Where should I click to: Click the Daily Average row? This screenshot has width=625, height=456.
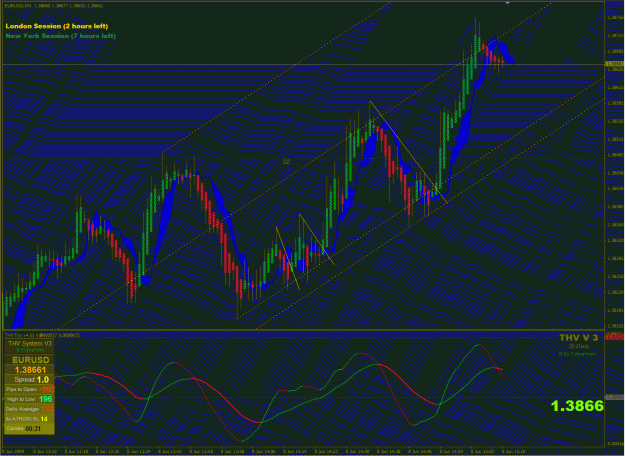pyautogui.click(x=30, y=409)
